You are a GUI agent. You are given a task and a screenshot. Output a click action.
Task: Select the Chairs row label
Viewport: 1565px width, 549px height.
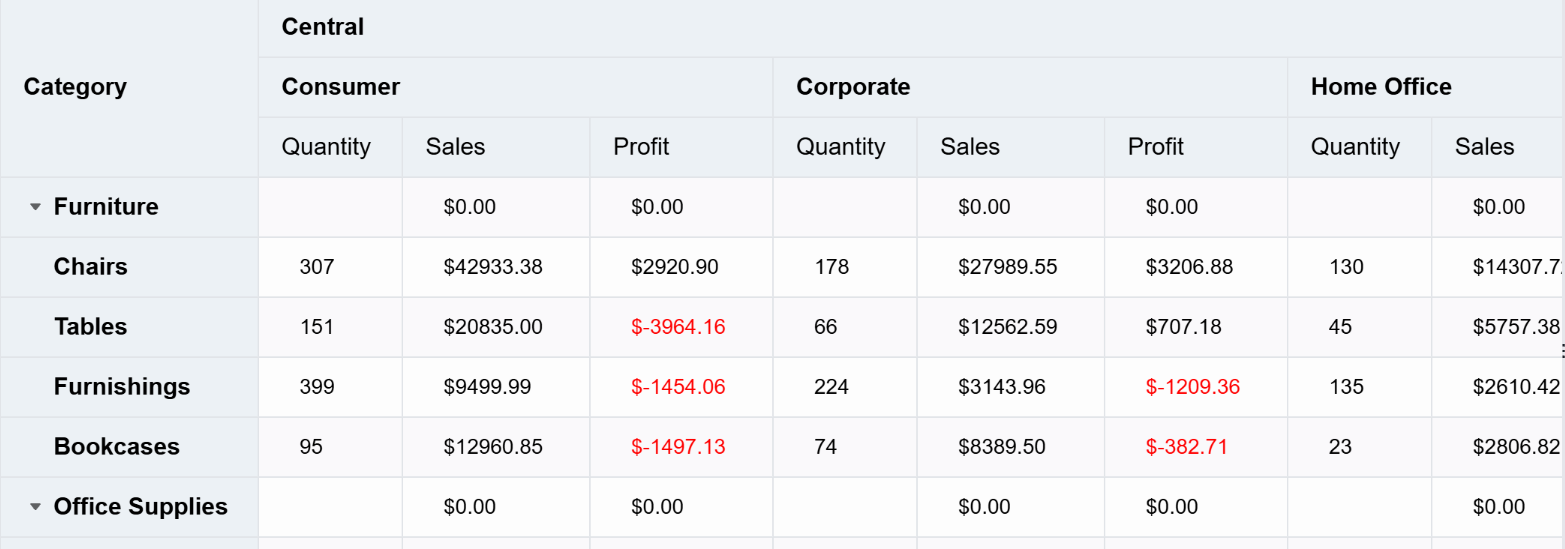pos(91,267)
